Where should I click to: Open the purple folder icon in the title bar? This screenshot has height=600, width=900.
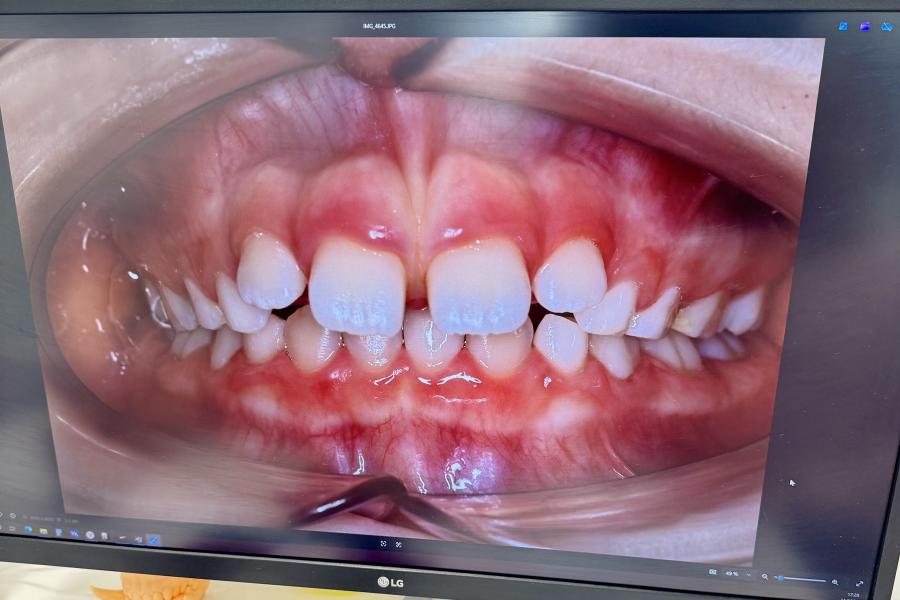[x=865, y=26]
